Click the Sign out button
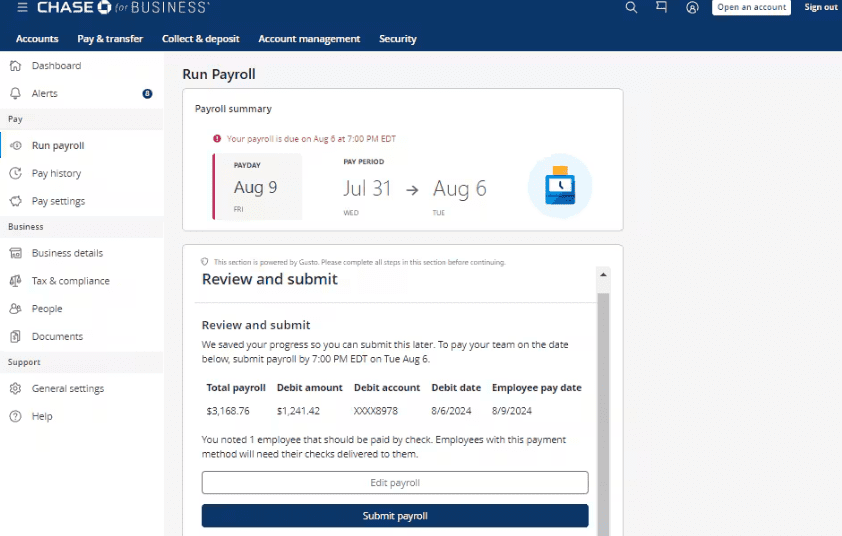This screenshot has width=842, height=536. [821, 7]
